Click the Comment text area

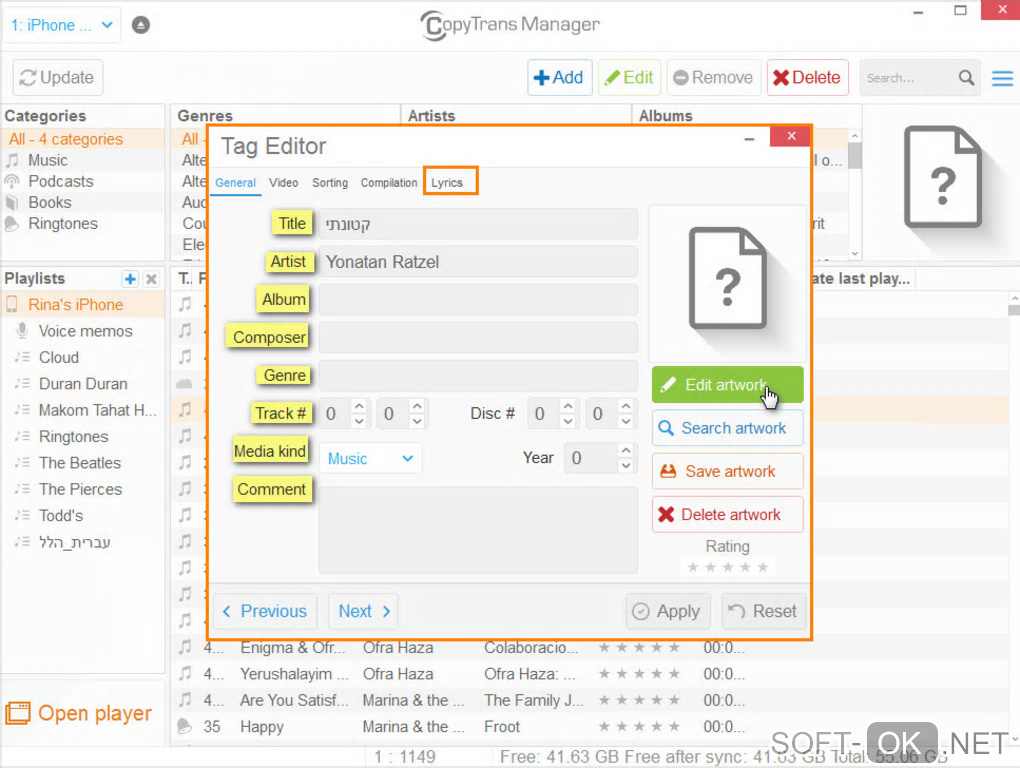pos(478,530)
